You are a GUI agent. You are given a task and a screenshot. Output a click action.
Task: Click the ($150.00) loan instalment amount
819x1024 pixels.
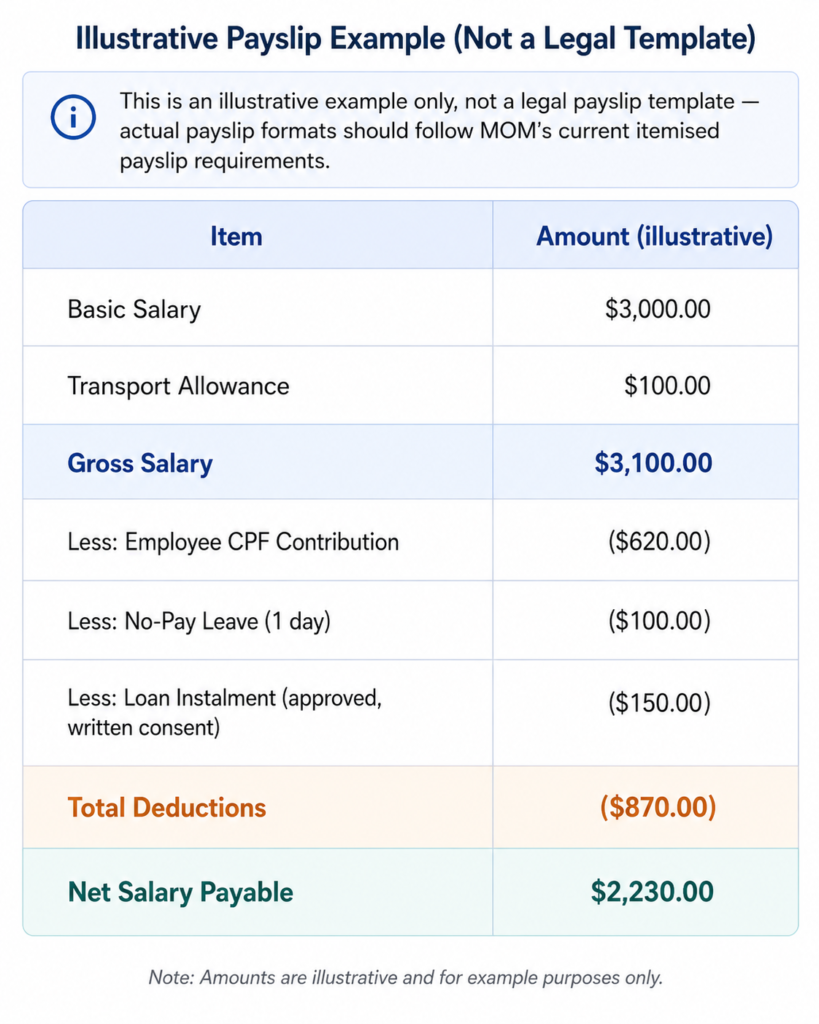tap(659, 703)
